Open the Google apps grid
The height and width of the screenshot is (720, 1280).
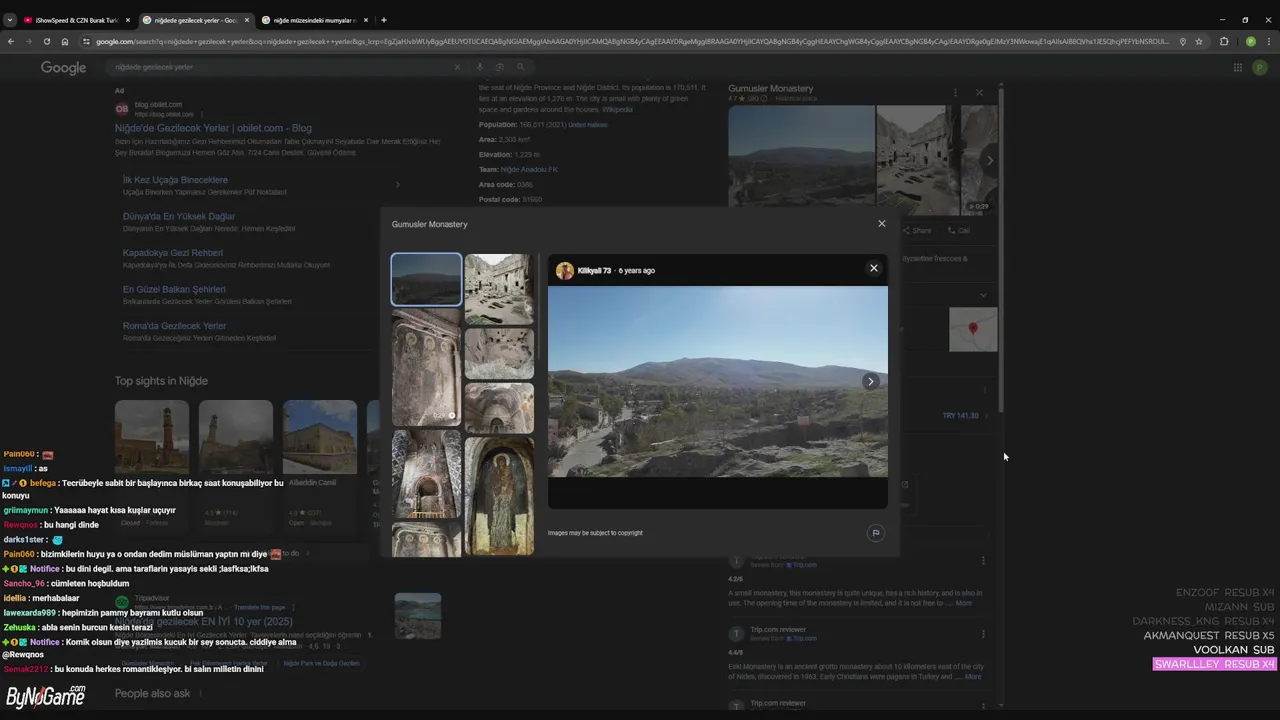tap(1237, 67)
